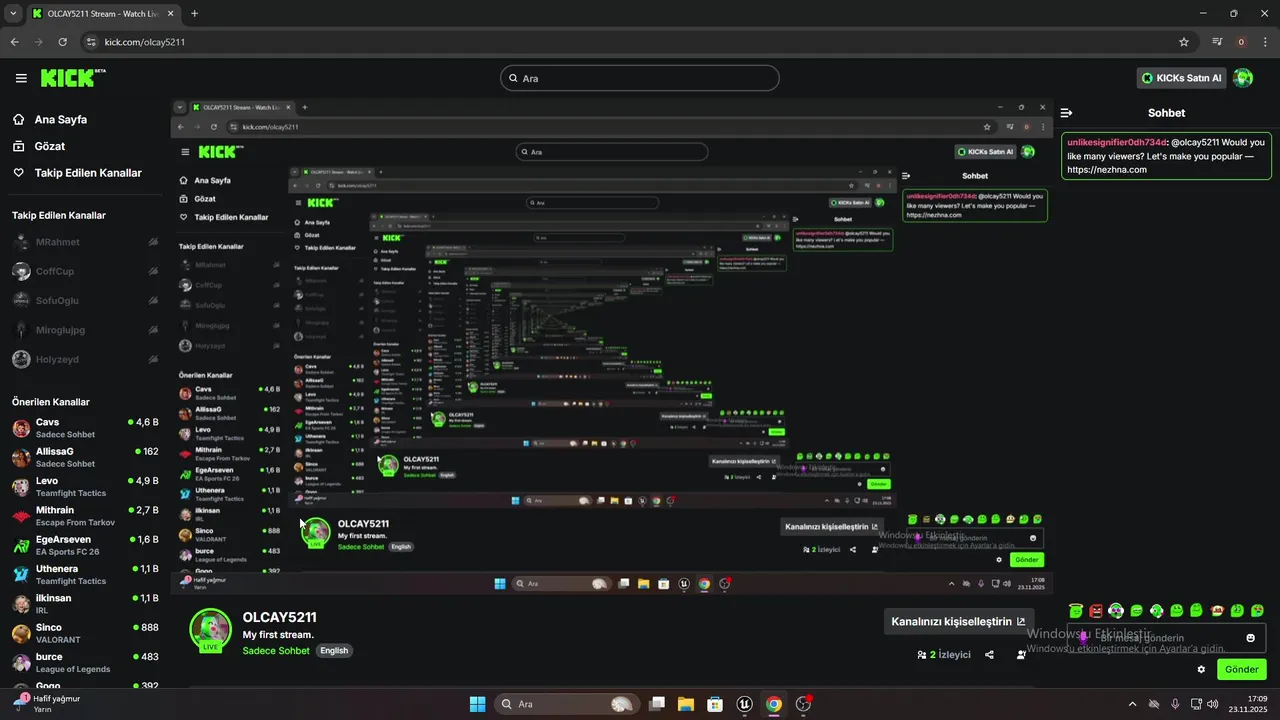
Task: Open the Chrome three-dot menu in the top toolbar
Action: [1265, 42]
